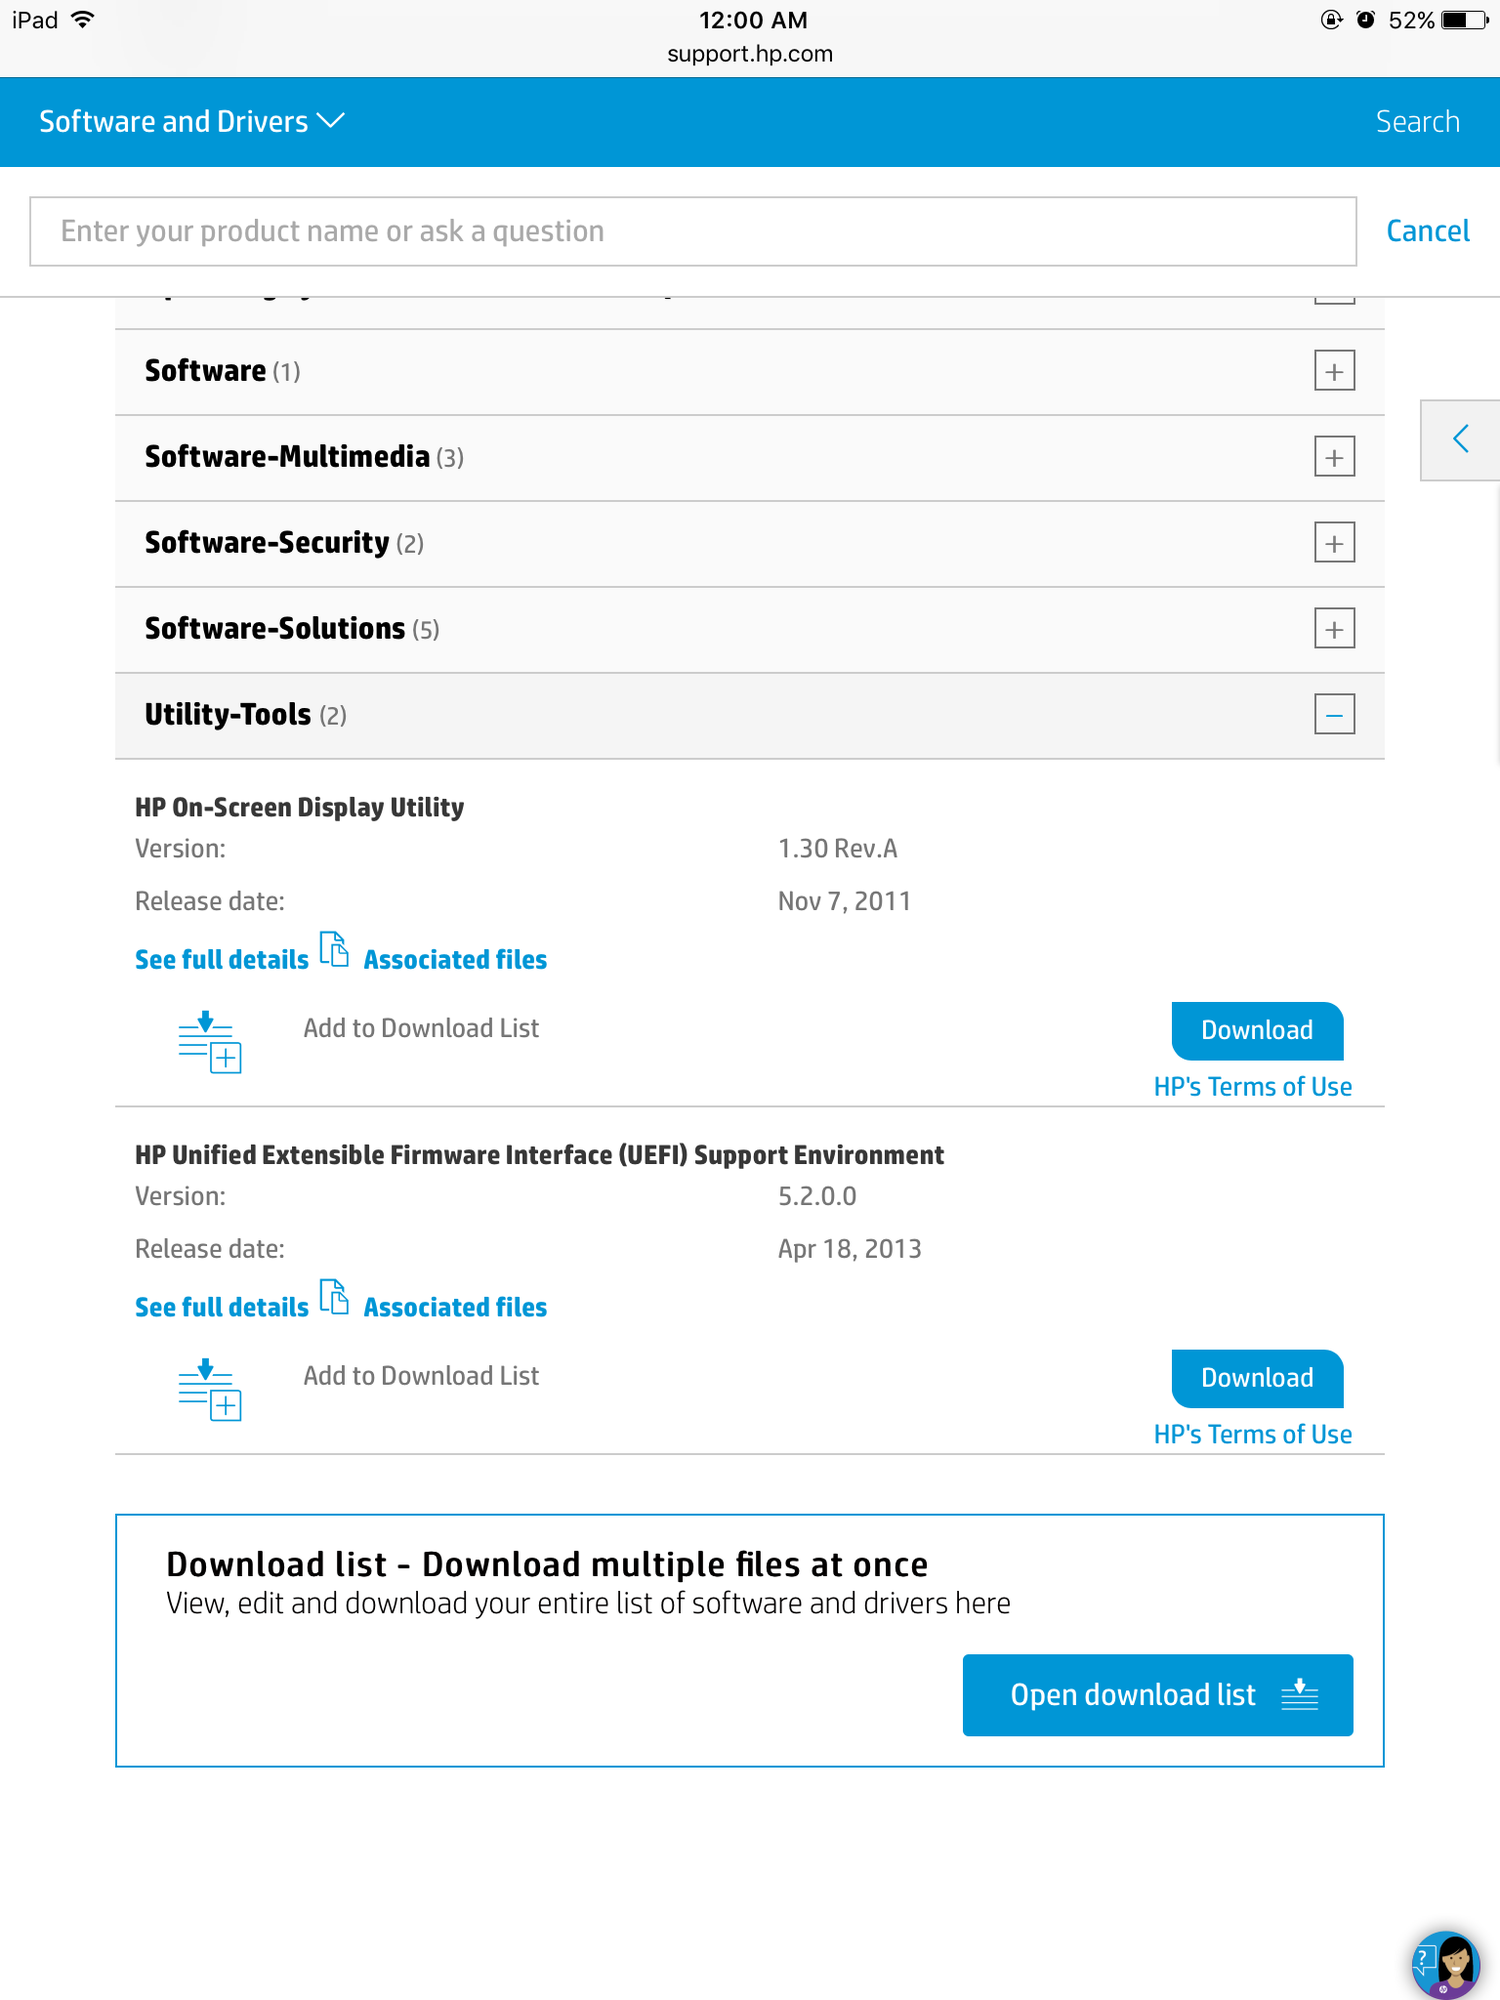Open download list button
This screenshot has width=1500, height=2000.
(1158, 1695)
